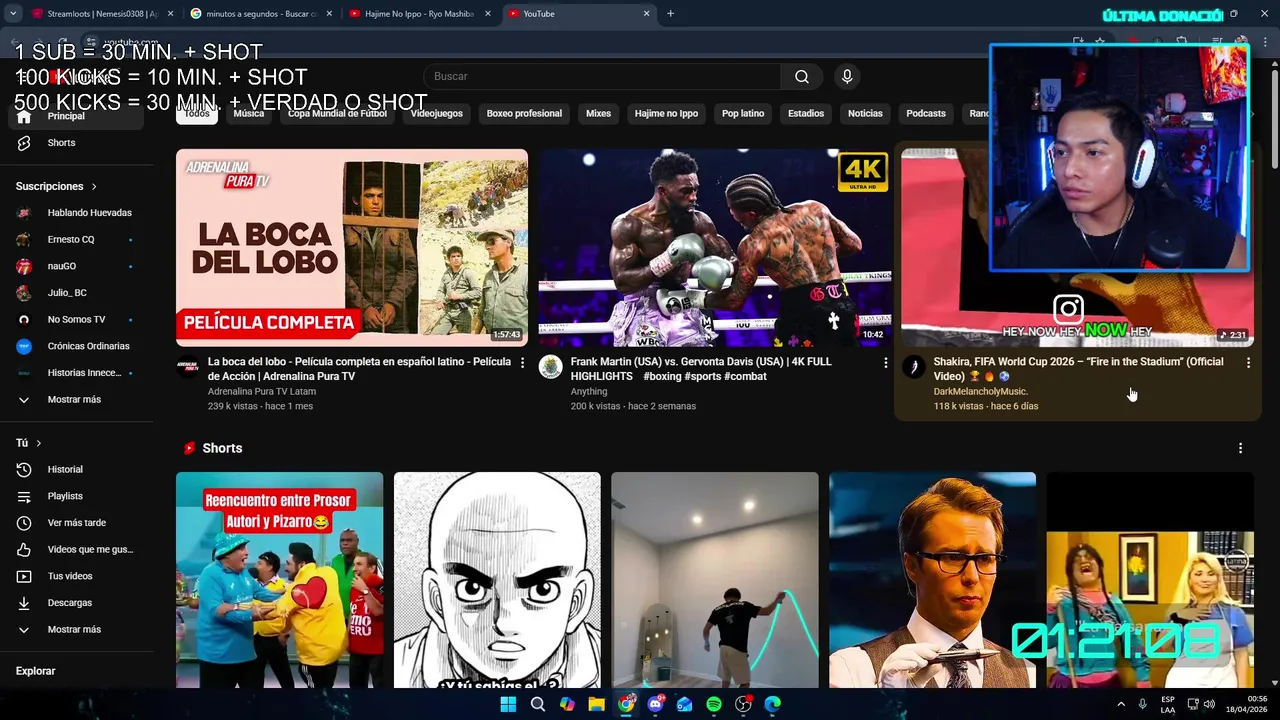This screenshot has height=720, width=1280.
Task: Select Hajime no Ippo filter chip
Action: tap(666, 114)
